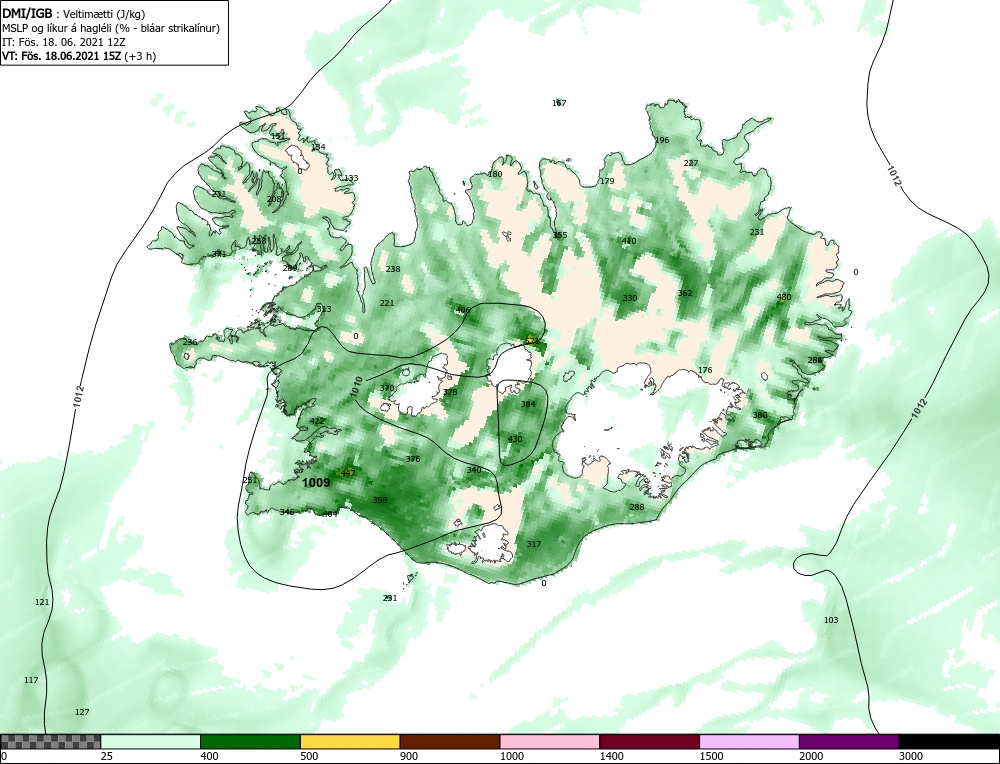The height and width of the screenshot is (764, 1000).
Task: Click the 103 value over the sea
Action: (x=831, y=621)
